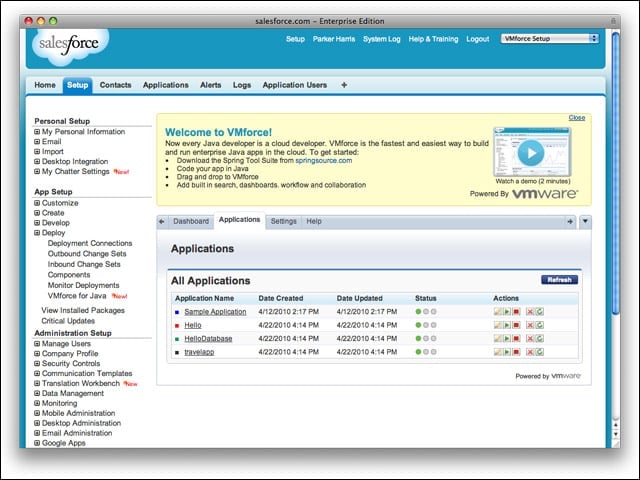This screenshot has height=480, width=640.
Task: Click the green status dot for Sample Application
Action: 418,312
